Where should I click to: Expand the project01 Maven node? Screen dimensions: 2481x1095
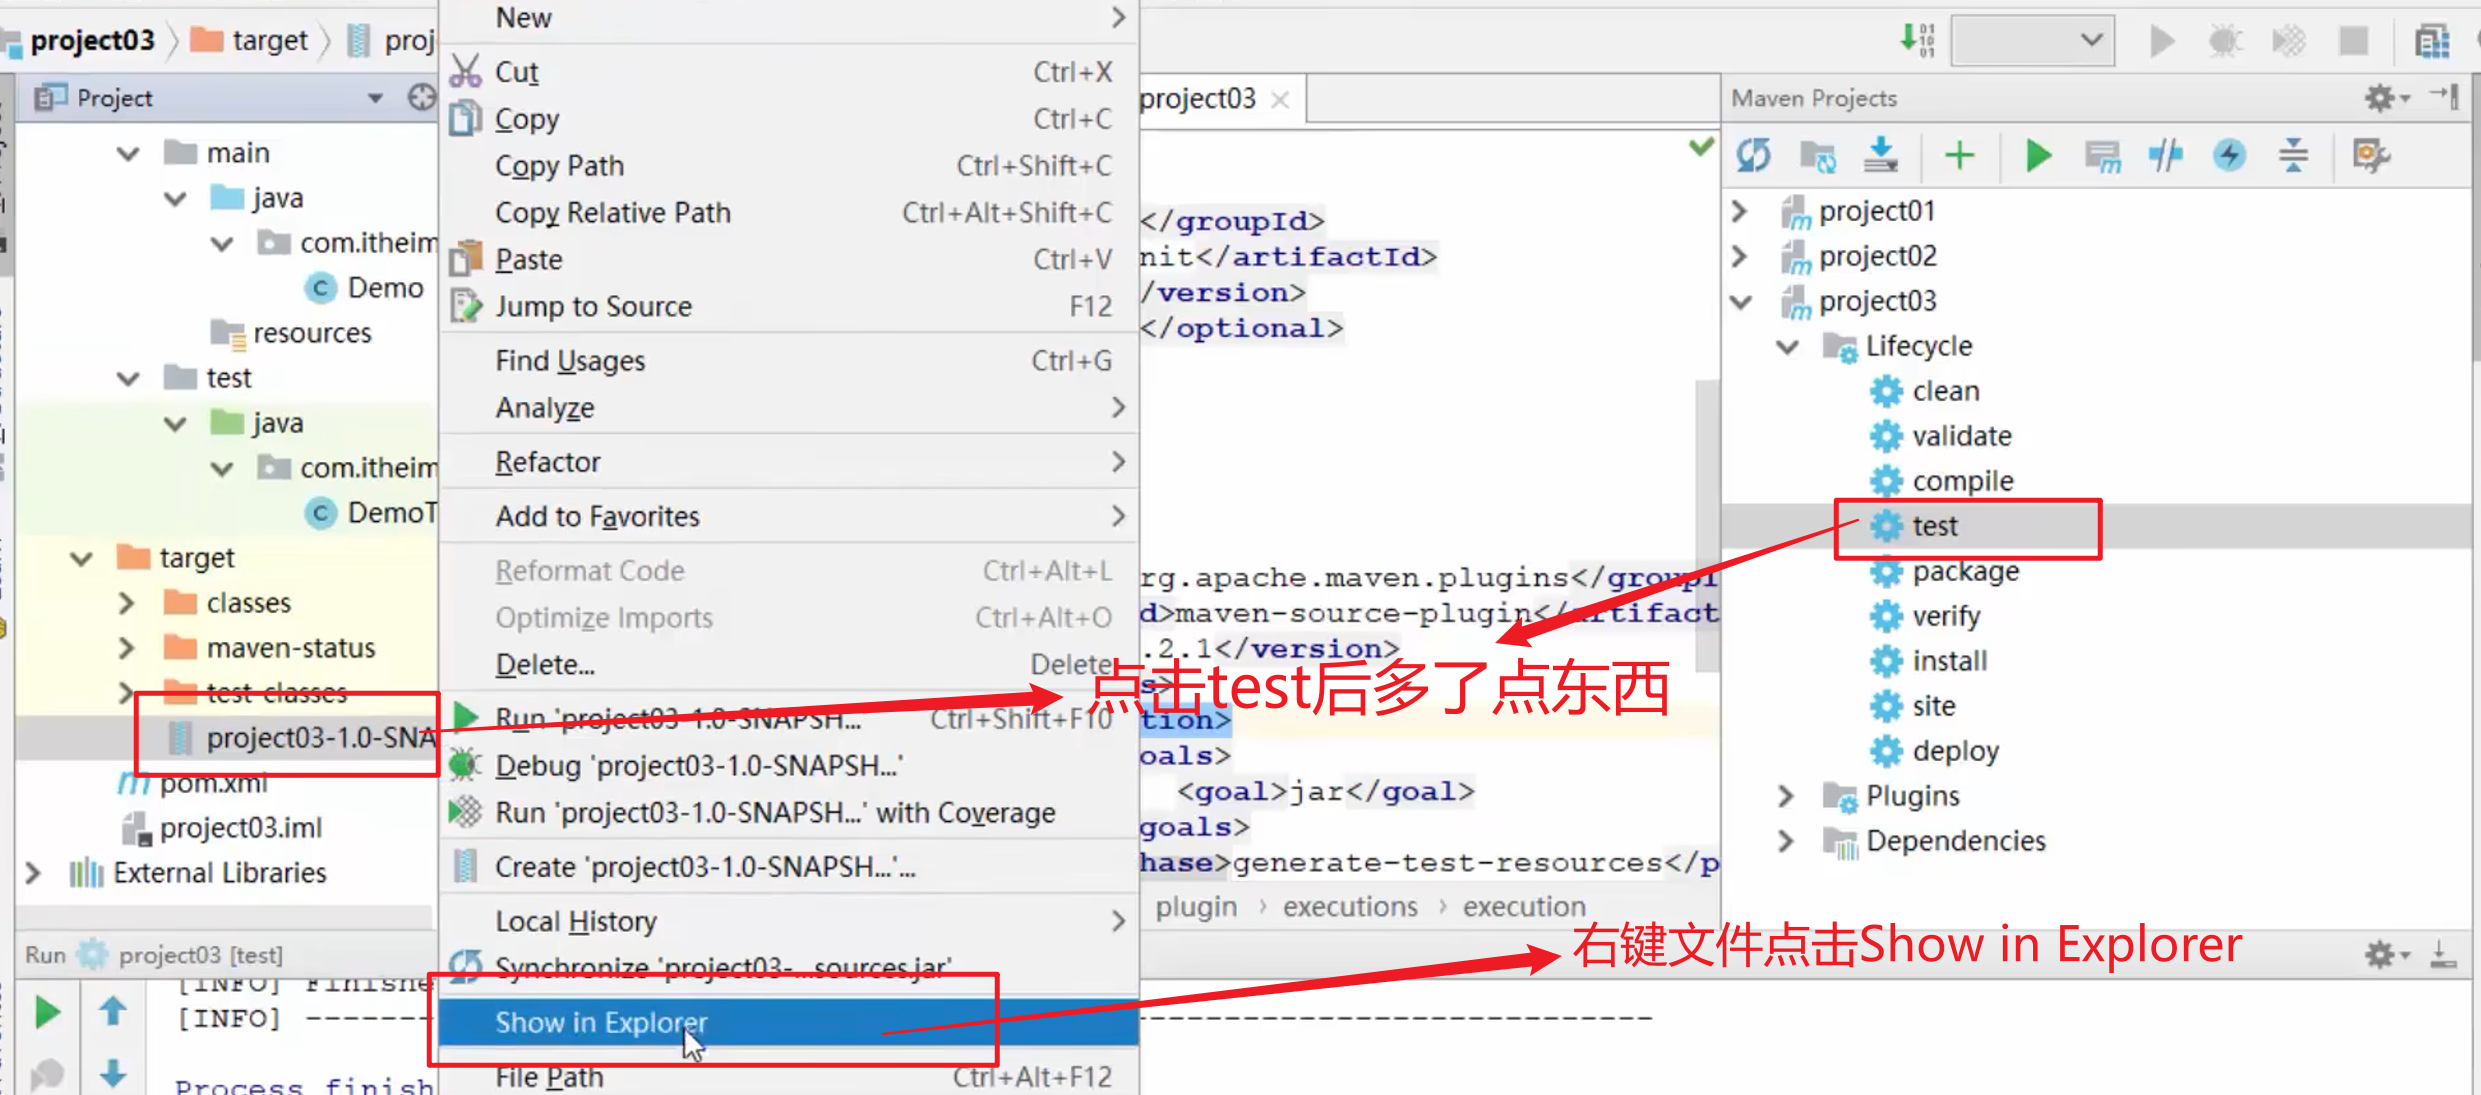coord(1739,211)
